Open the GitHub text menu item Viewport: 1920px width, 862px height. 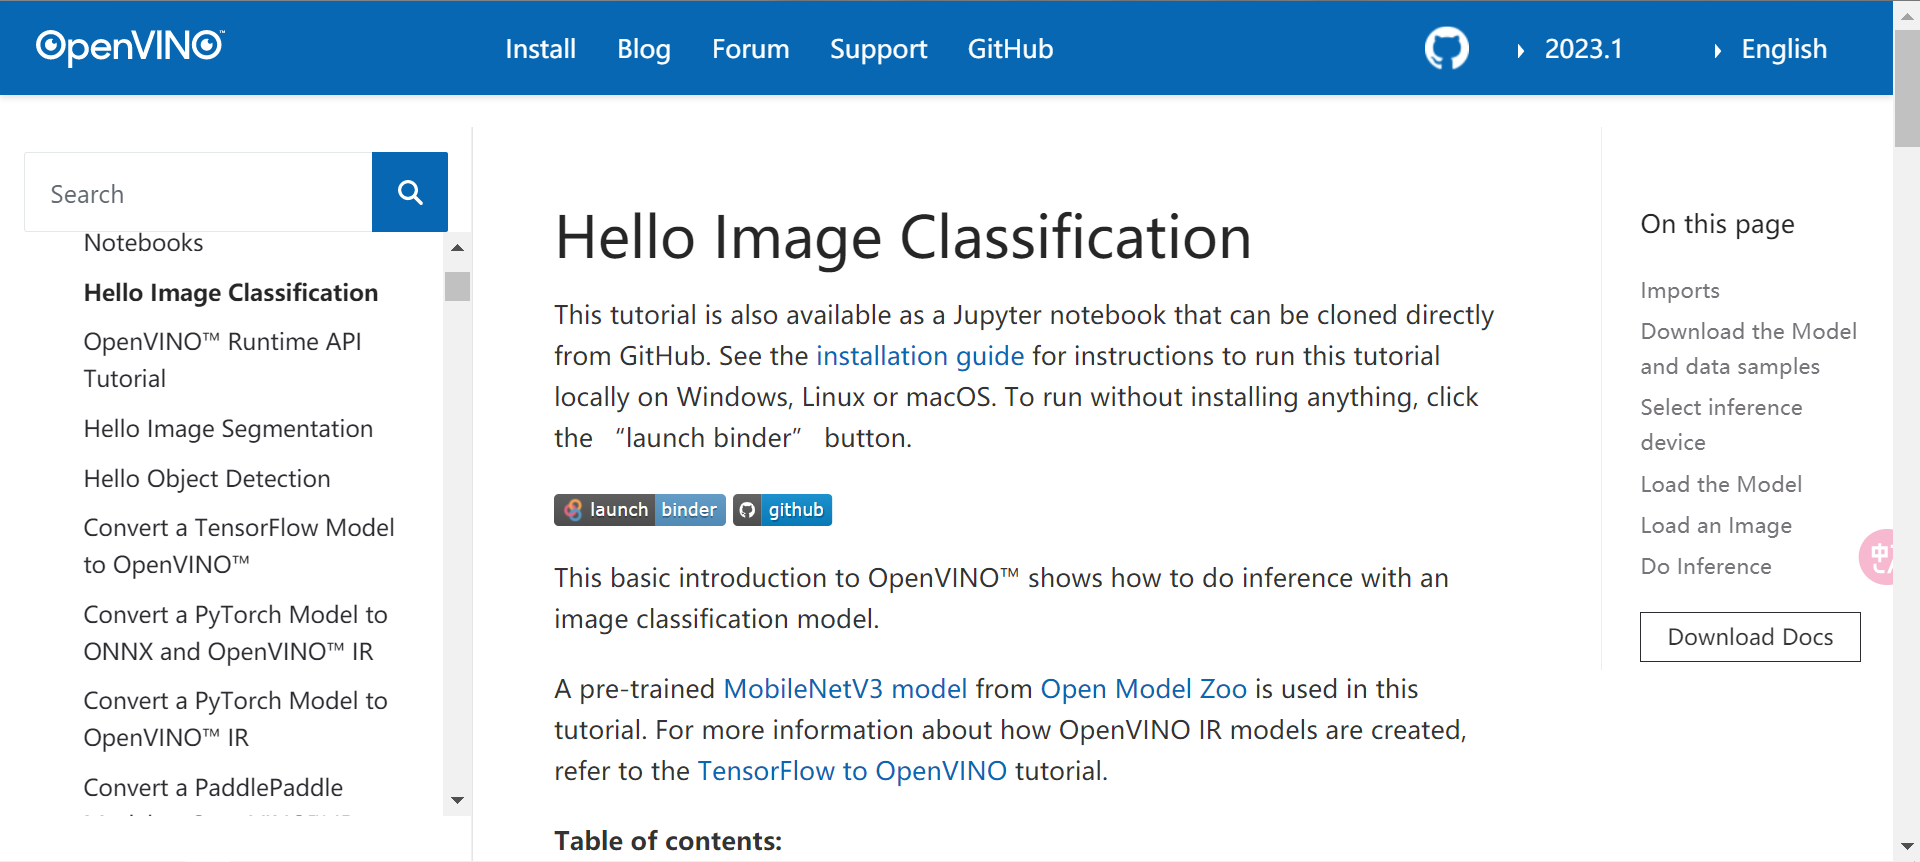[1010, 49]
